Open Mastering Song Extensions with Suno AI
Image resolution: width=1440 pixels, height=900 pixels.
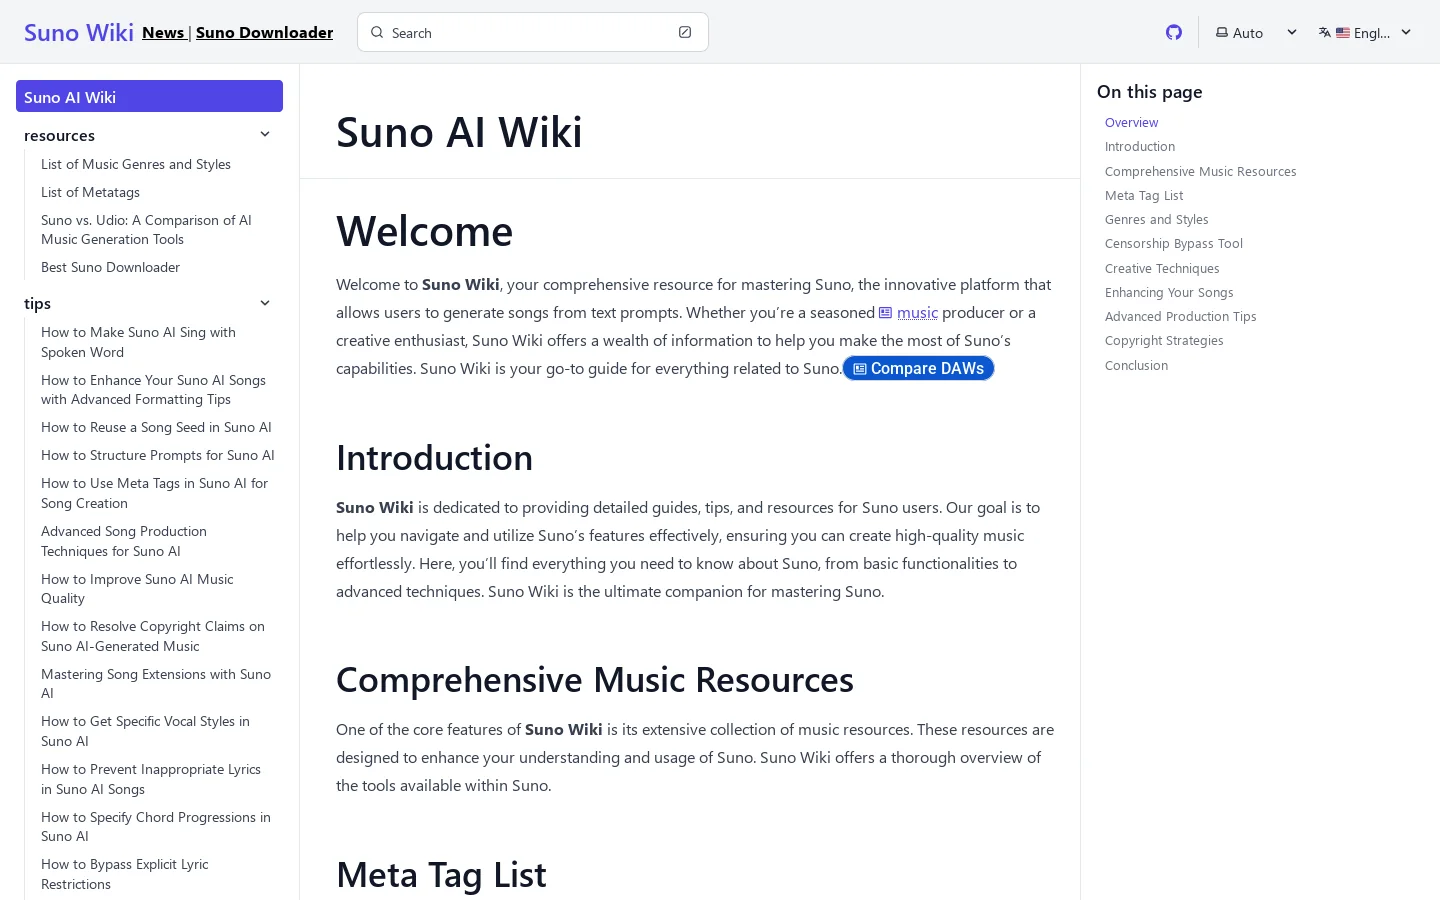click(x=156, y=684)
